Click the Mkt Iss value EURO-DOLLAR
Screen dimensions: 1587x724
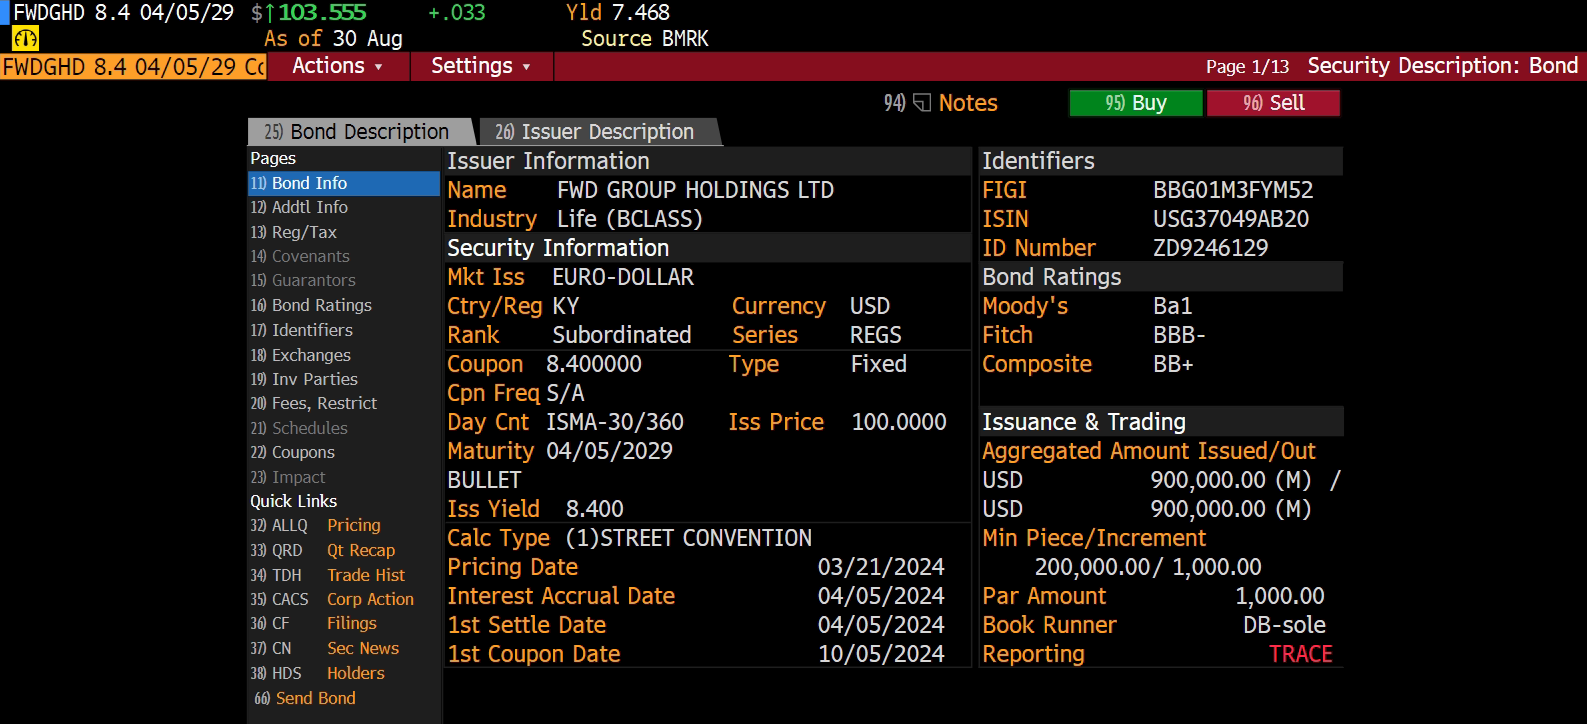click(623, 277)
